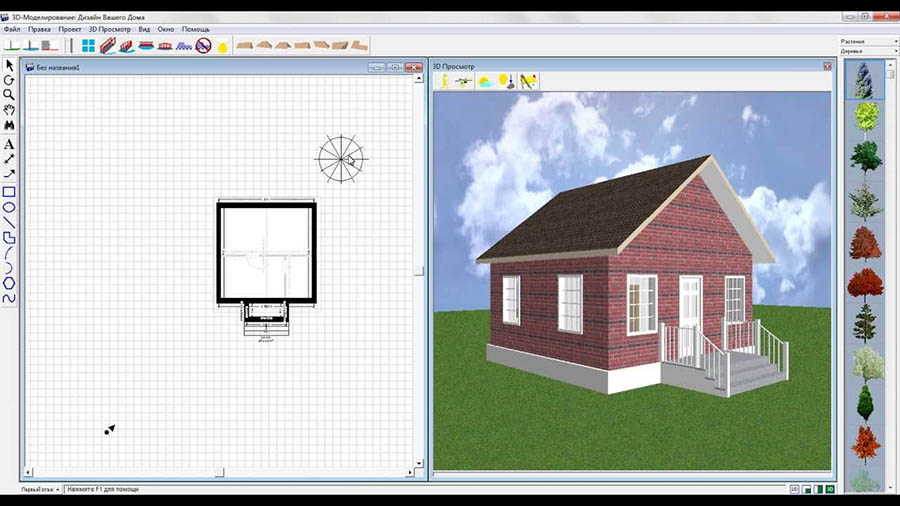The image size is (900, 506).
Task: Select the arrow pointer tool
Action: point(9,65)
